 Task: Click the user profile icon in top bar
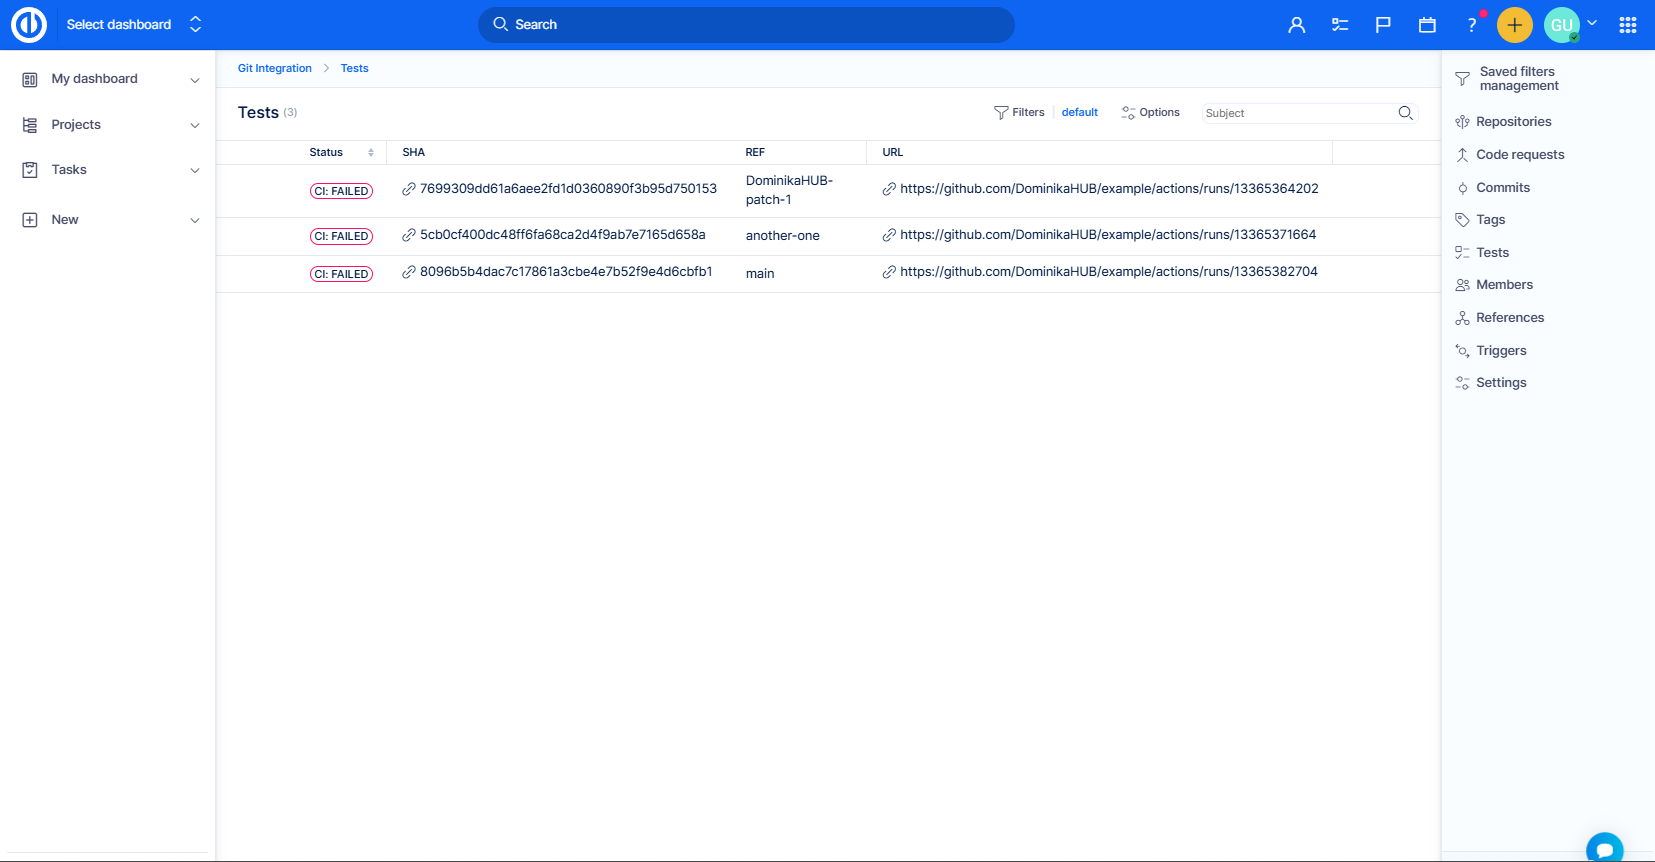coord(1296,25)
